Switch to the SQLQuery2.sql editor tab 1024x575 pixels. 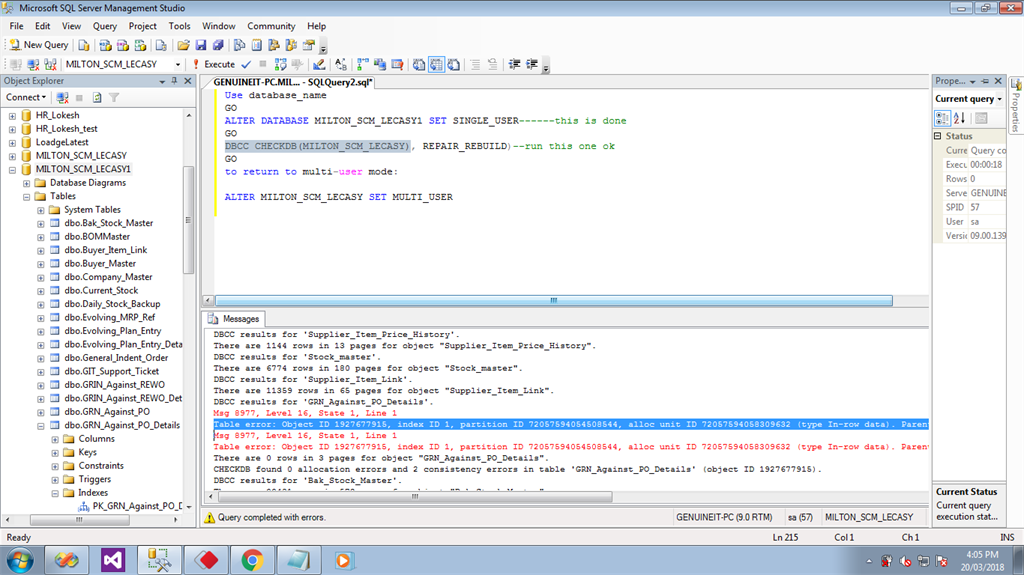click(292, 82)
